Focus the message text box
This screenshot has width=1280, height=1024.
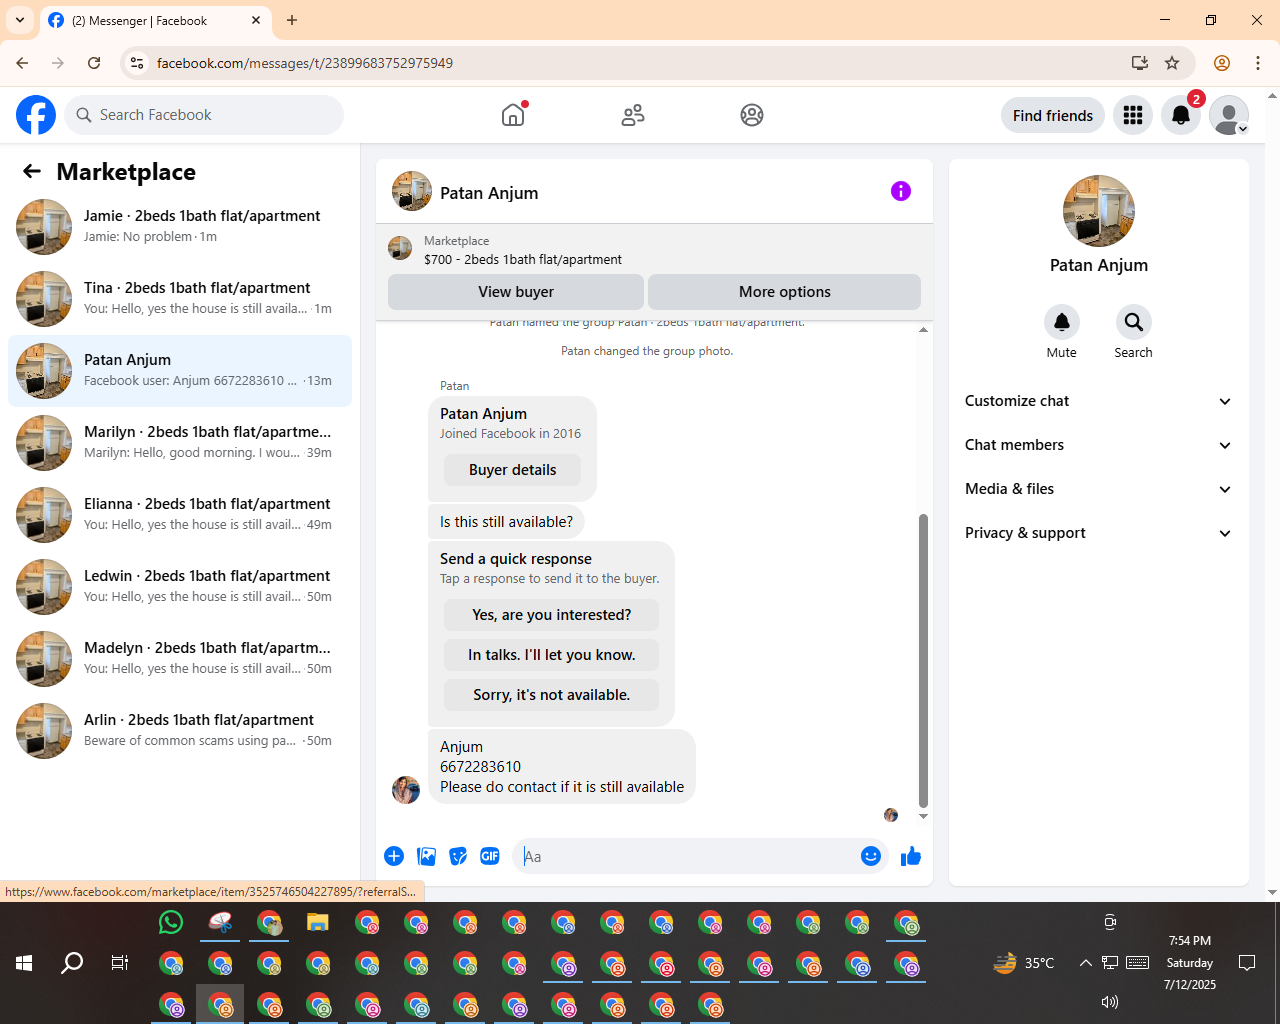tap(688, 856)
